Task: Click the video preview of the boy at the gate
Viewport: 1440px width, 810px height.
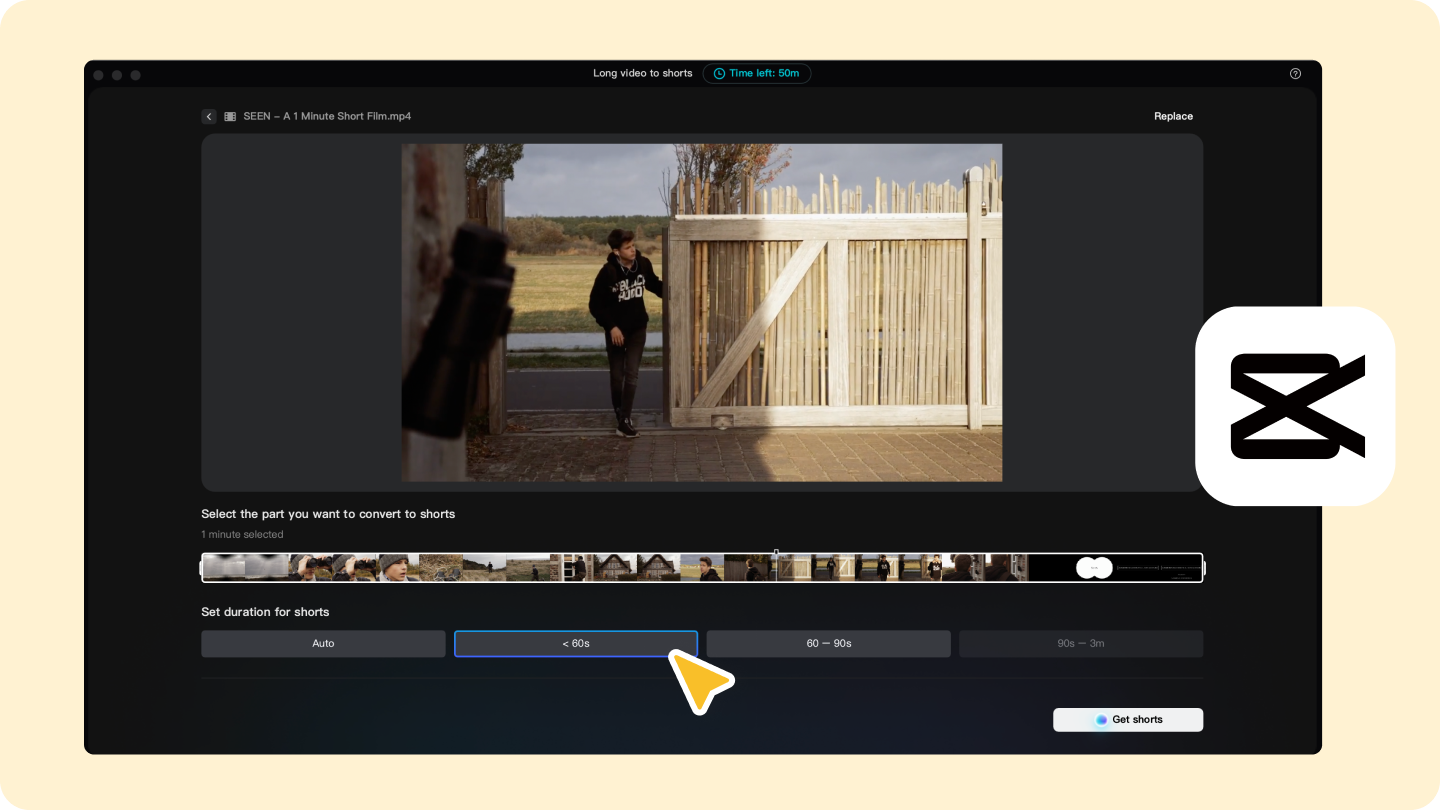Action: [700, 311]
